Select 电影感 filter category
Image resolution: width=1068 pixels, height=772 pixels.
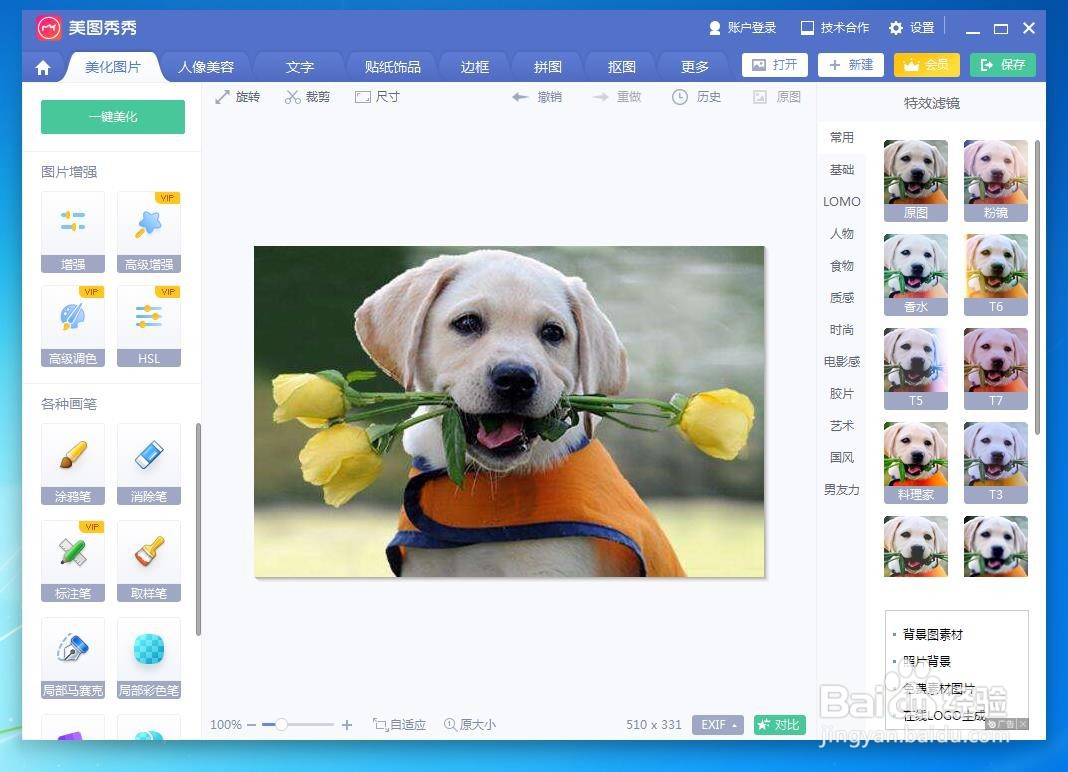(x=842, y=362)
